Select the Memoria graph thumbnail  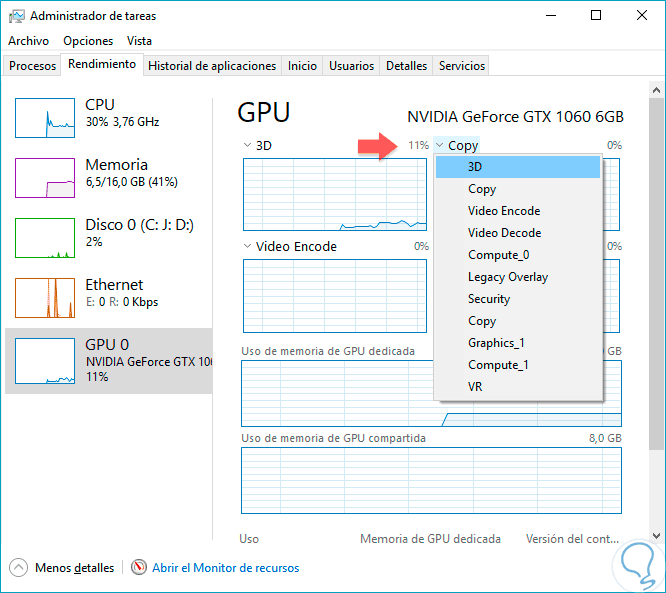click(45, 178)
